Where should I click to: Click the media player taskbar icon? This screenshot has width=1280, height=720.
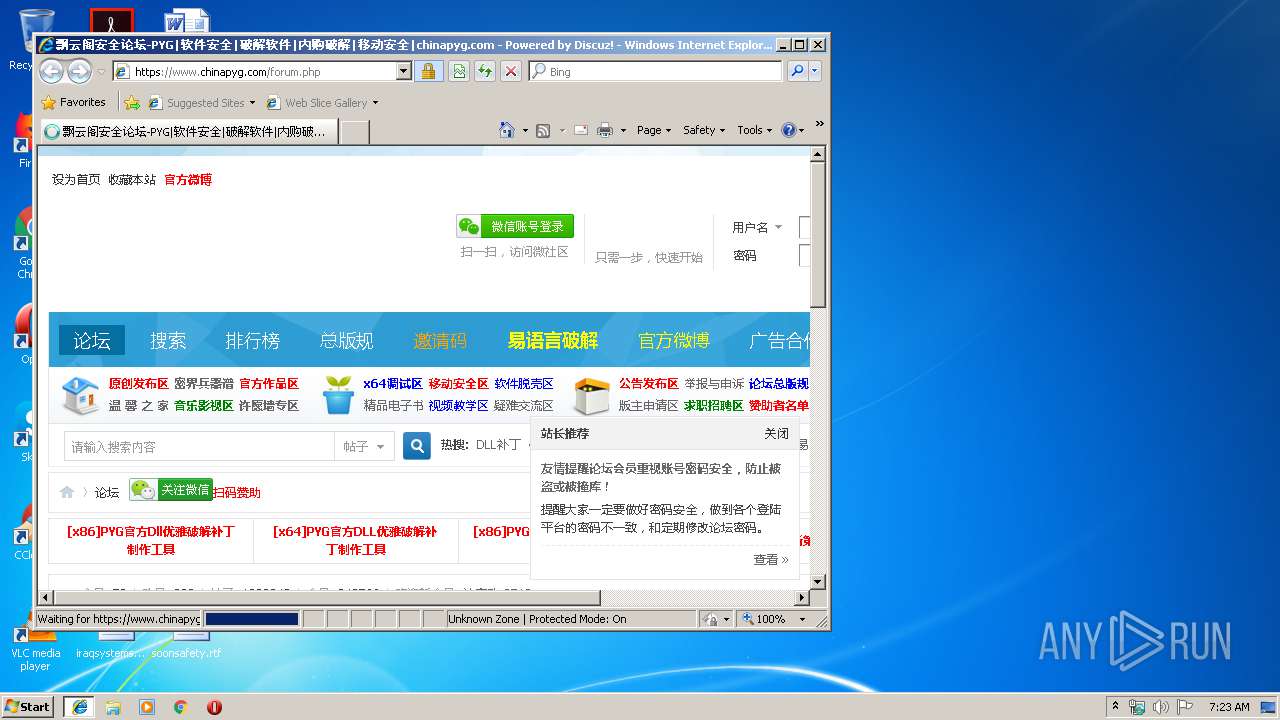[147, 707]
